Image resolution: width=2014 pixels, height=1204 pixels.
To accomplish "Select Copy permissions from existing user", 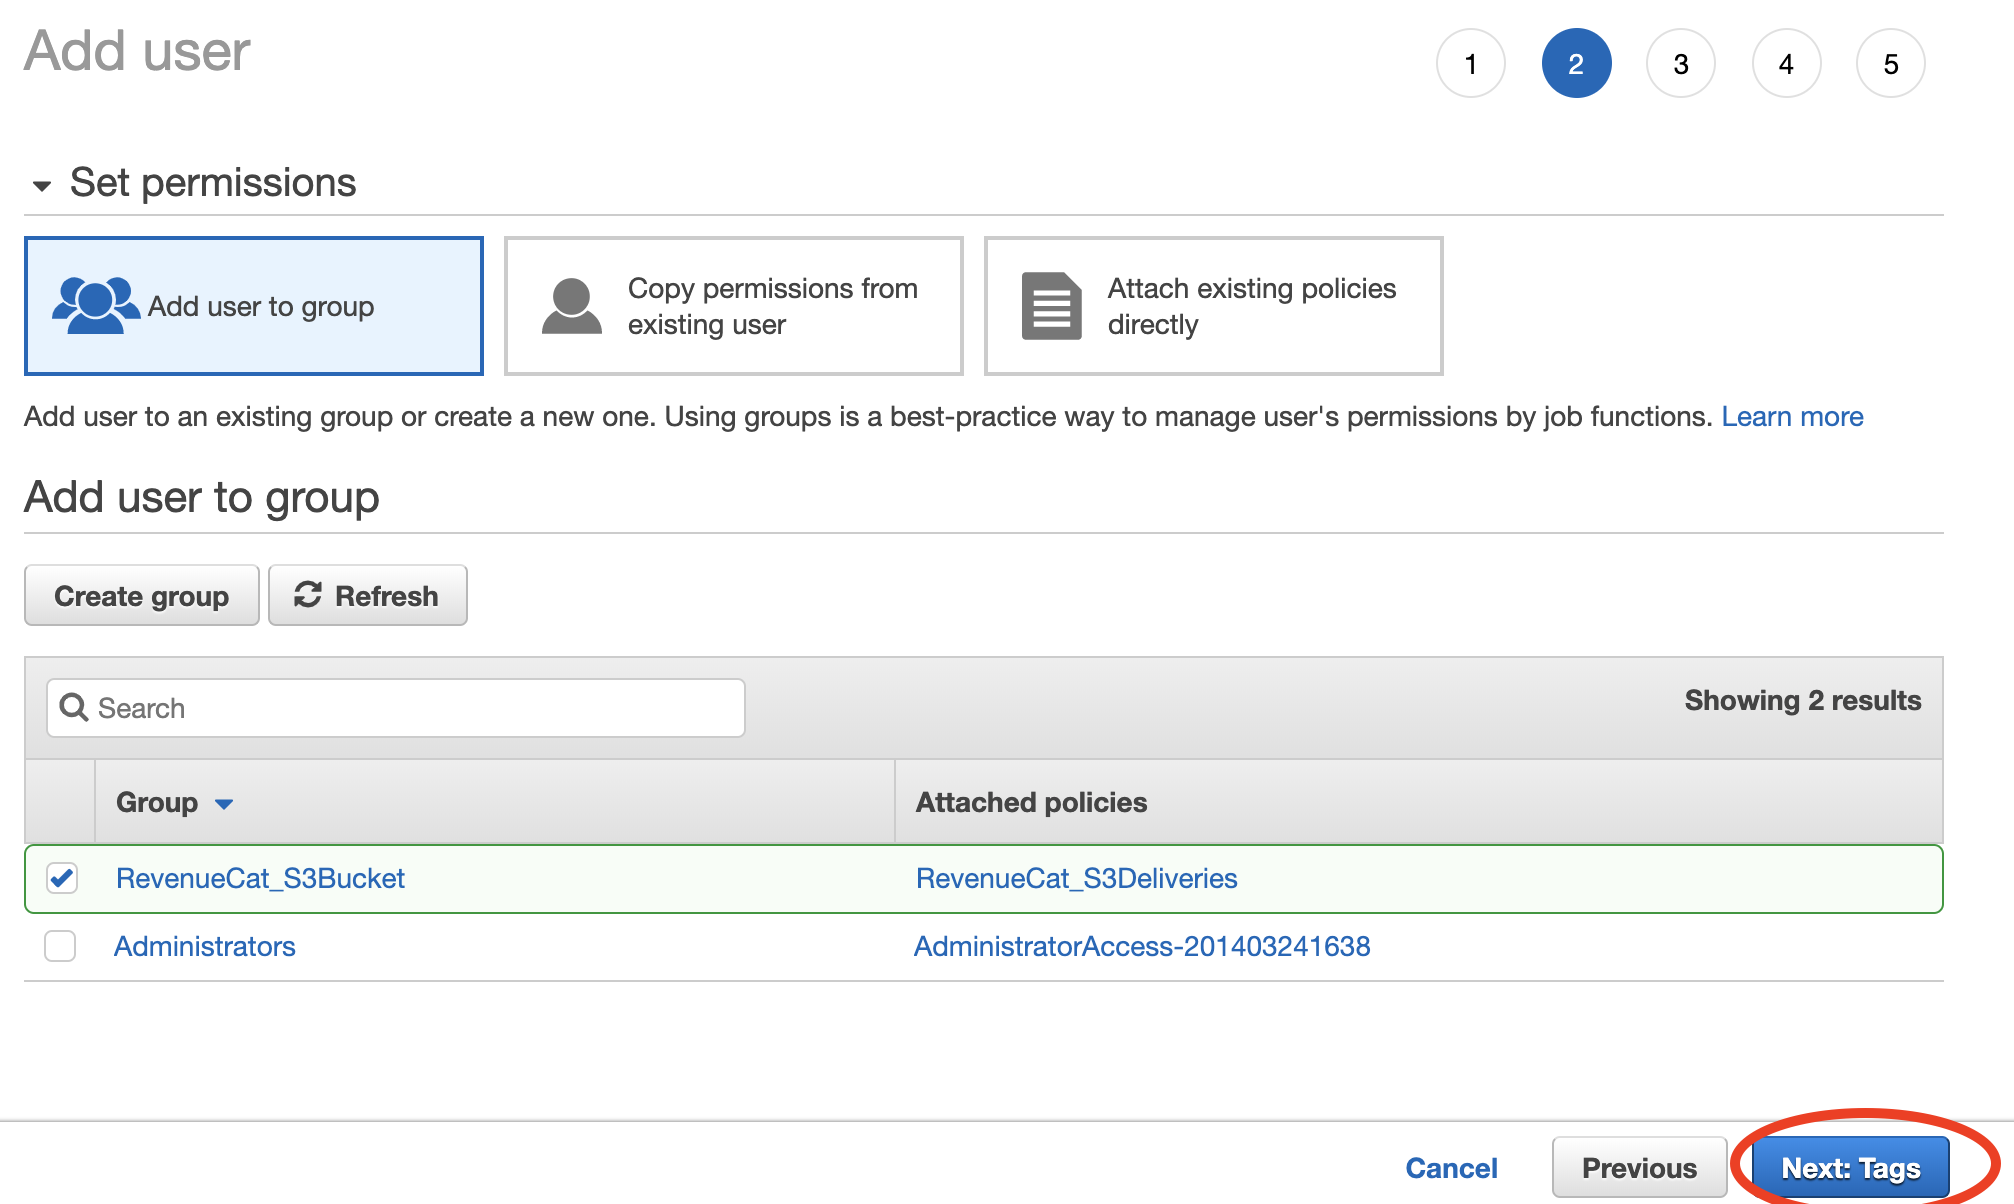I will pyautogui.click(x=733, y=306).
